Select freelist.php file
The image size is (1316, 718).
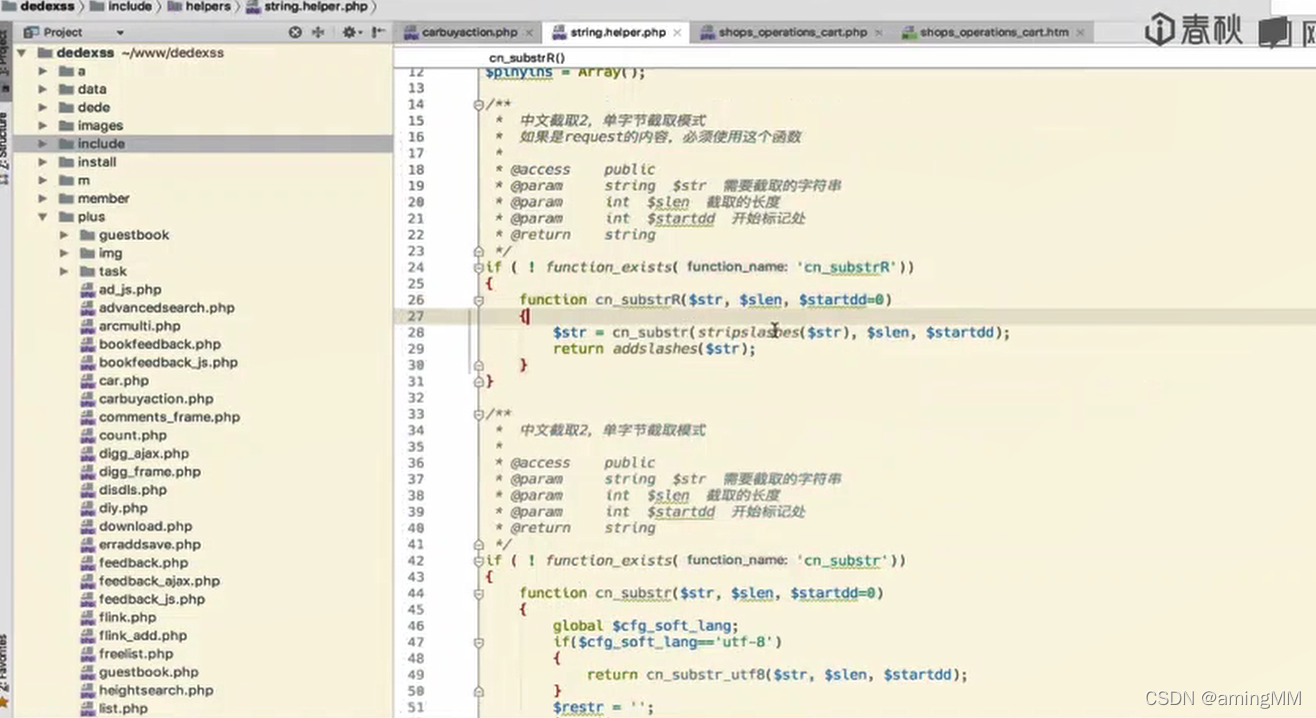tap(136, 653)
